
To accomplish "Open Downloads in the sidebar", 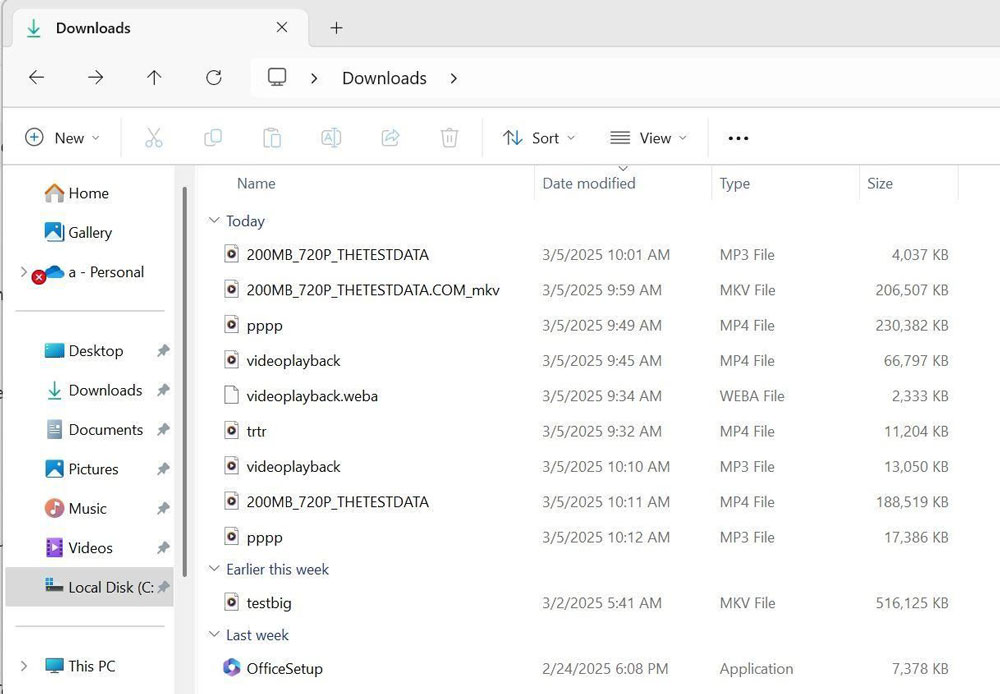I will [94, 390].
